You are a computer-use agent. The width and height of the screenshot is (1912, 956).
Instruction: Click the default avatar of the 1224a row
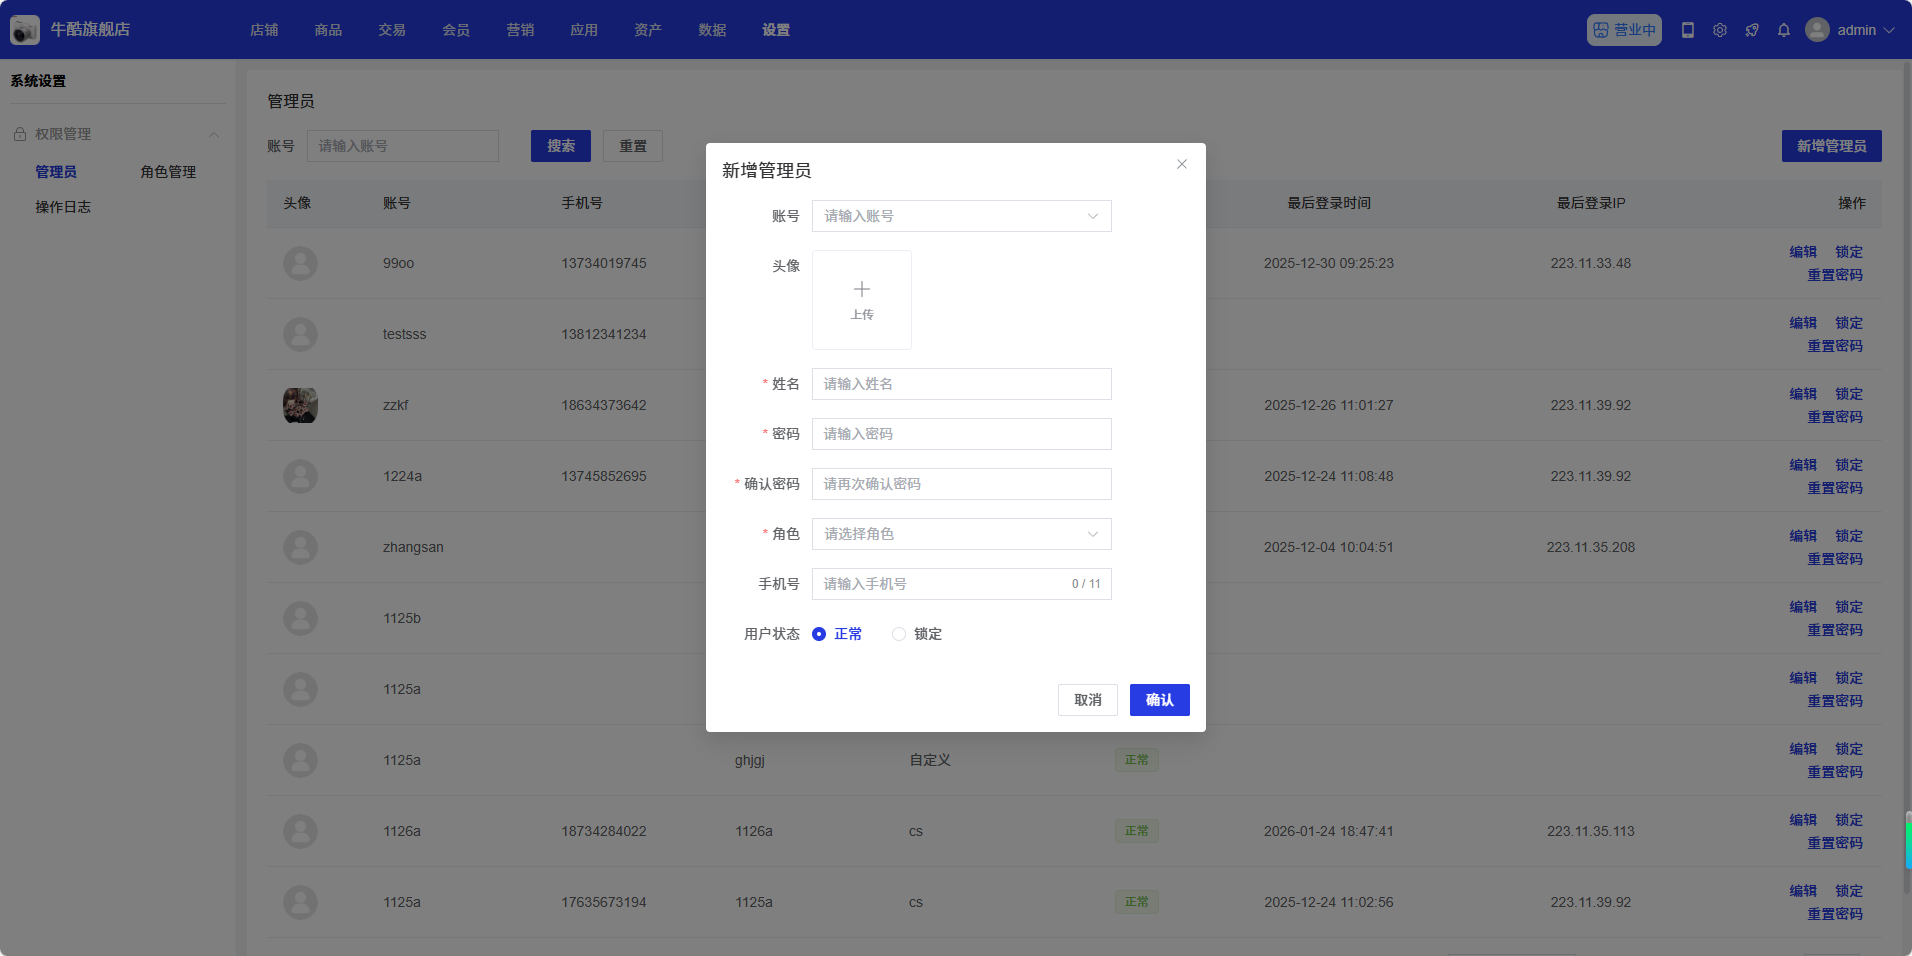300,476
